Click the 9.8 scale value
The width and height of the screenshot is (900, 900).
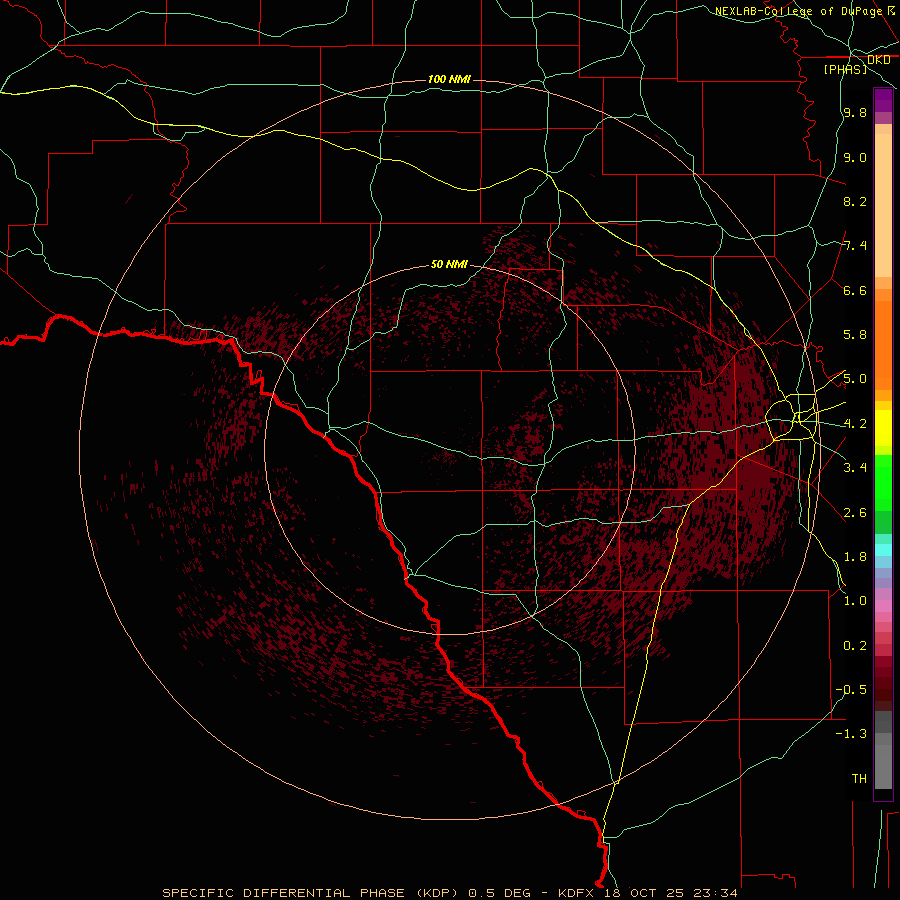(x=855, y=113)
